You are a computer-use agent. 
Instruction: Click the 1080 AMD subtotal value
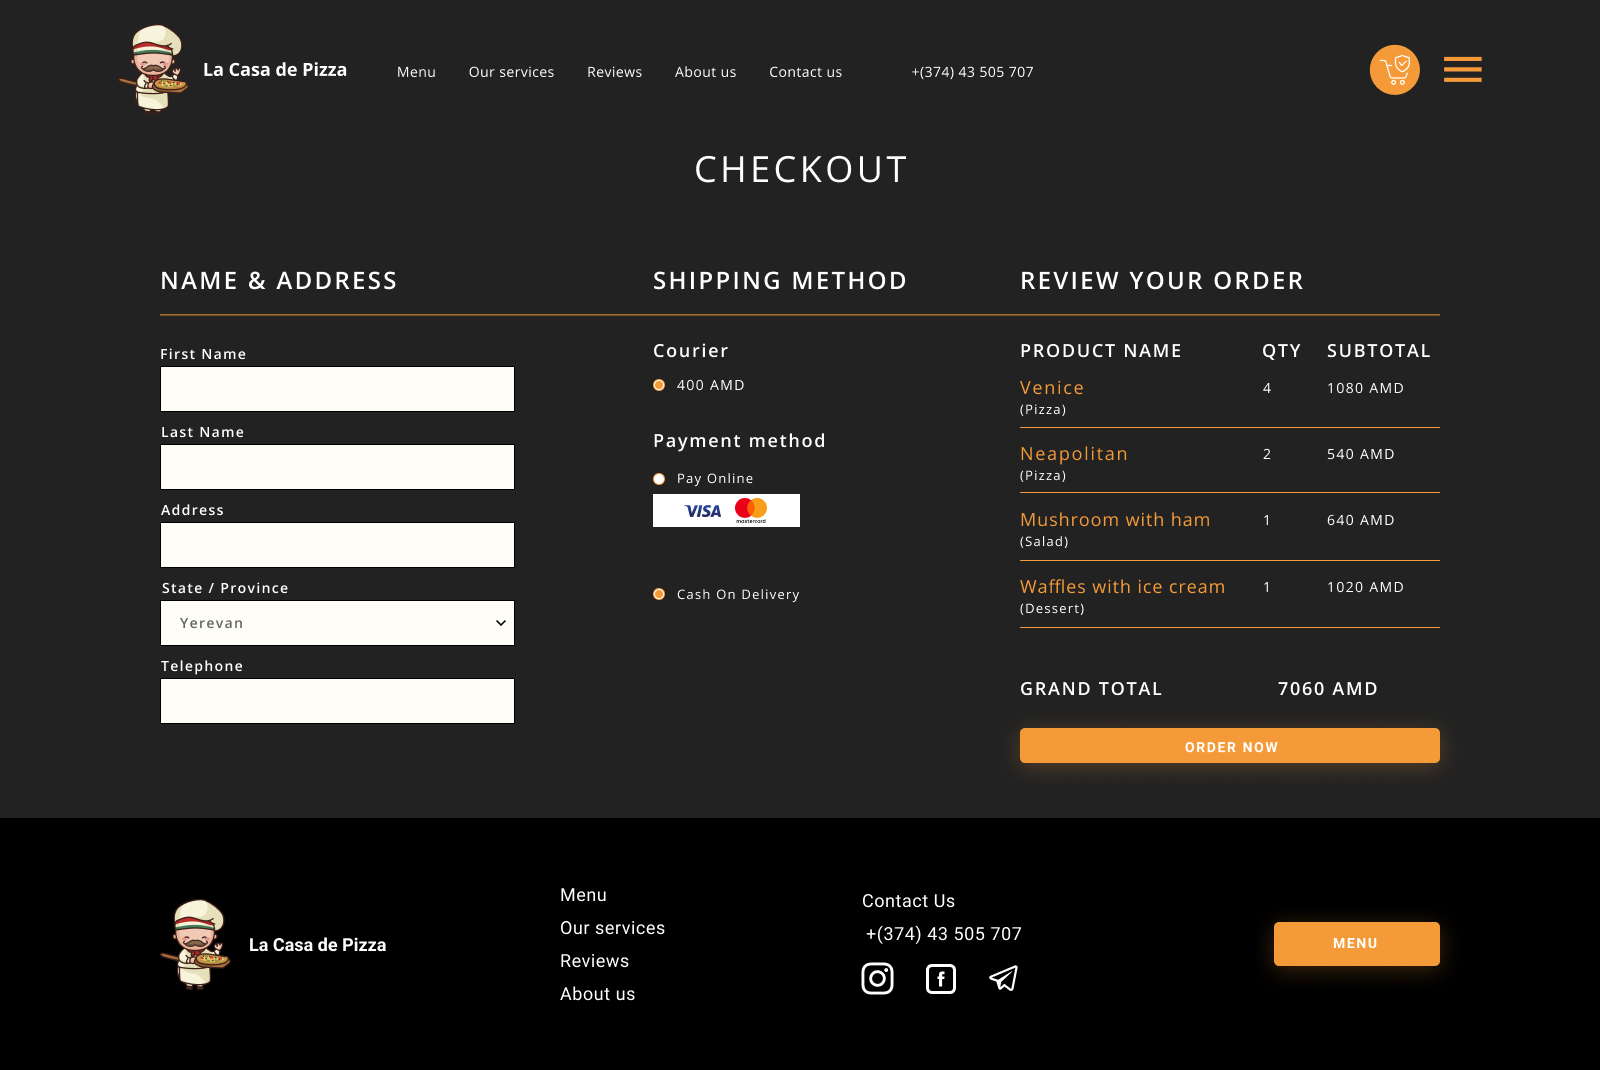(1365, 388)
